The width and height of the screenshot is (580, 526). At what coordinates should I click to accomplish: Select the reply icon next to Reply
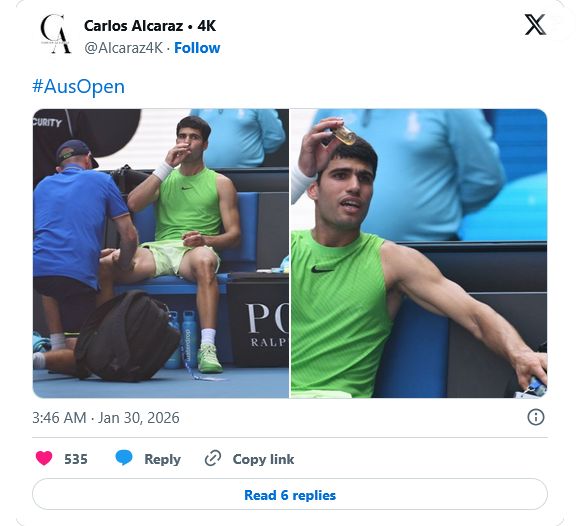click(x=124, y=458)
